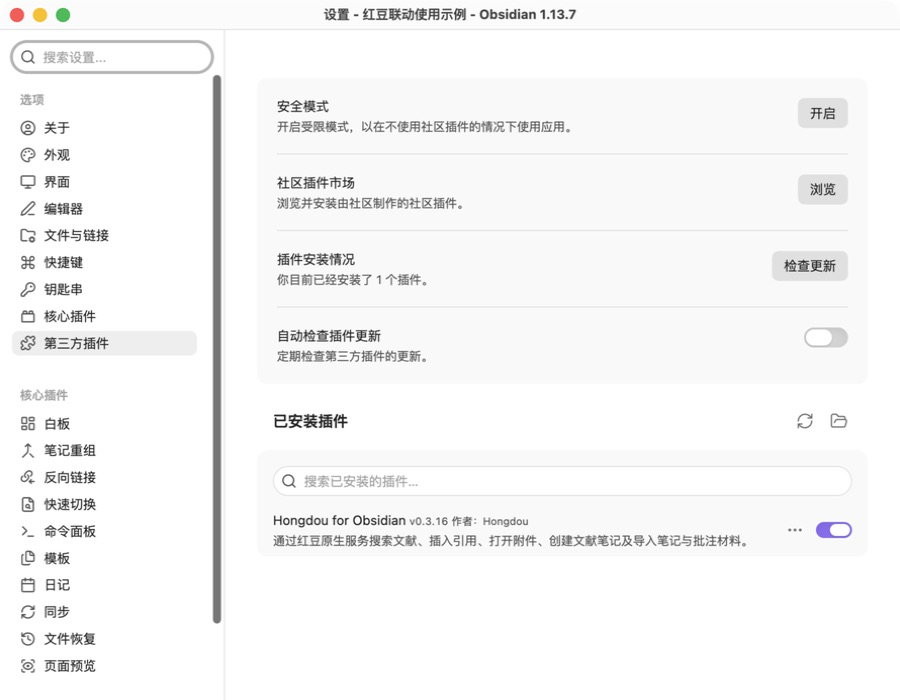Click the copy icon beside 模板
900x700 pixels.
(28, 558)
